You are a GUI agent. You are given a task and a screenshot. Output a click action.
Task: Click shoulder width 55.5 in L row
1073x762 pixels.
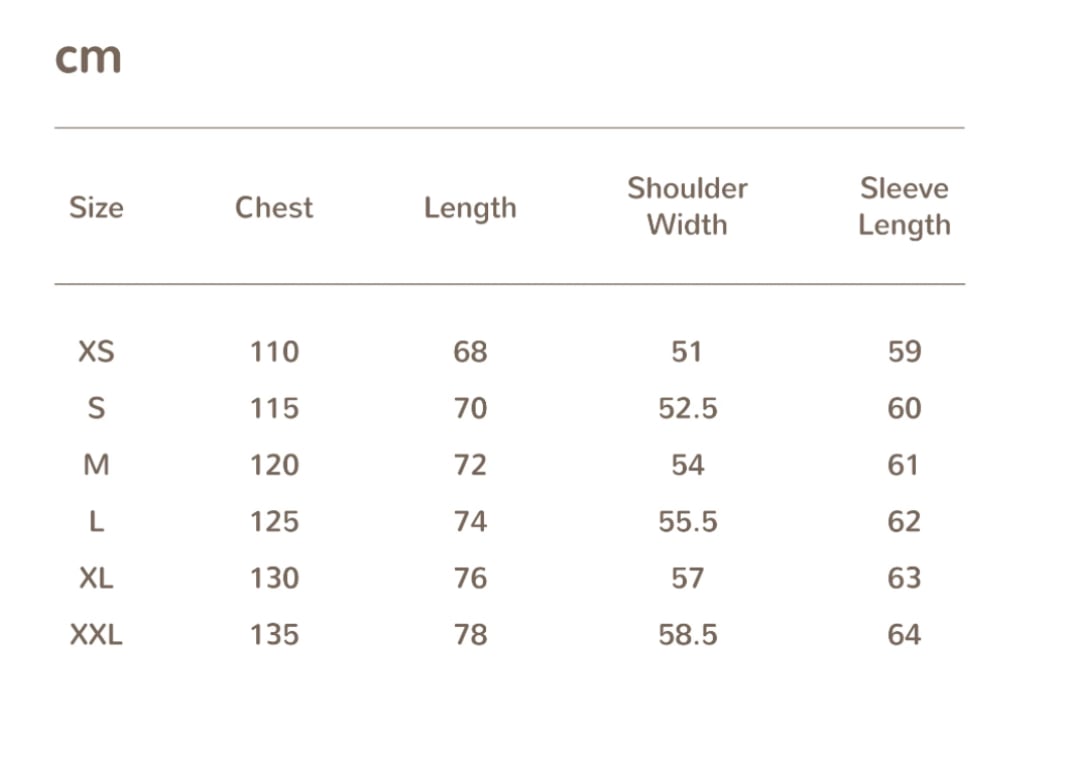687,522
